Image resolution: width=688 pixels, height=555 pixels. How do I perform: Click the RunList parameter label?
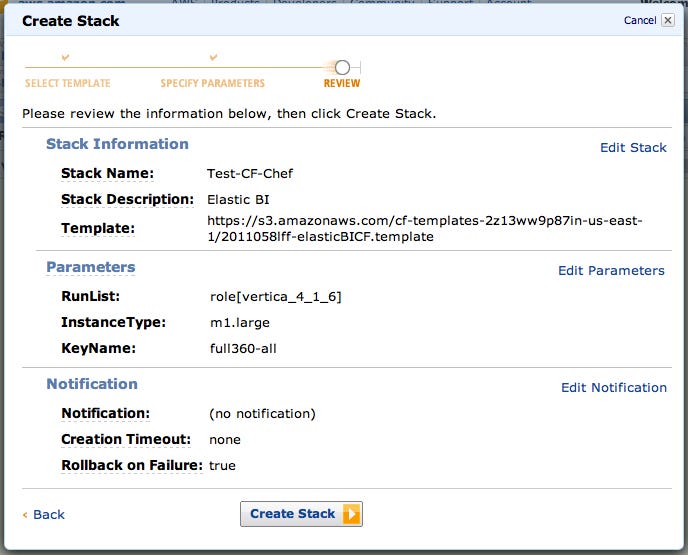pyautogui.click(x=91, y=297)
